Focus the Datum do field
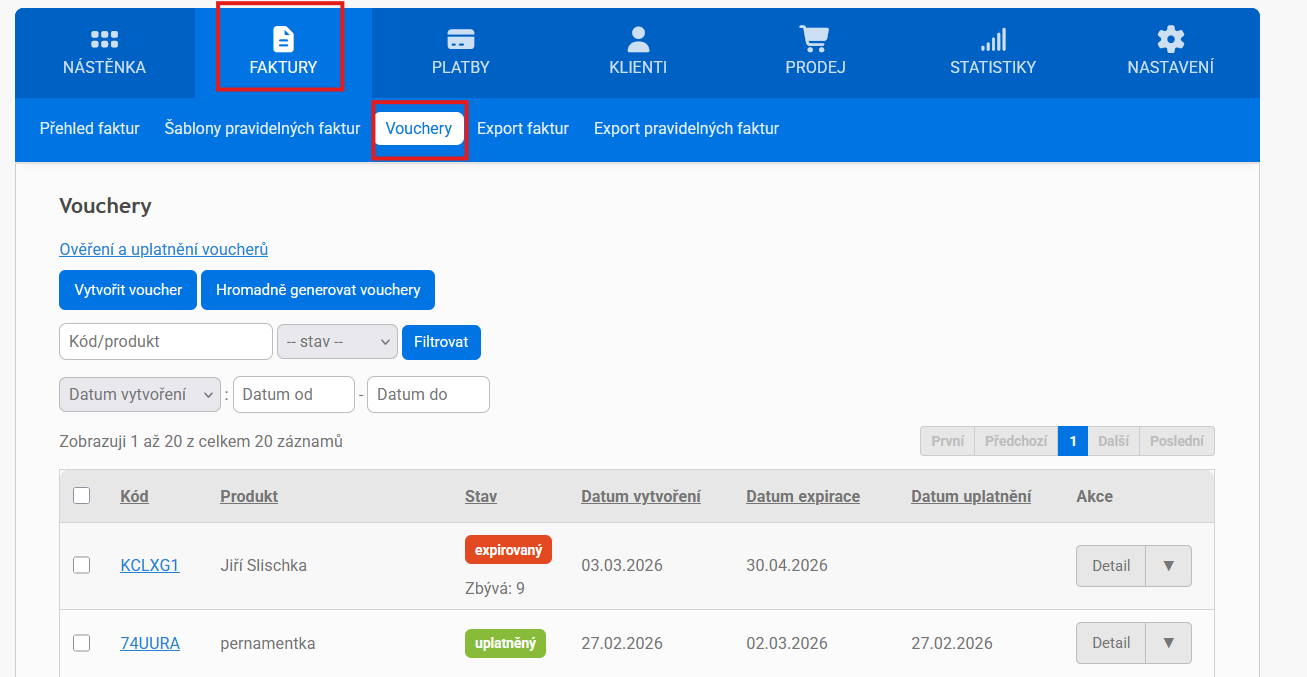 (x=428, y=394)
